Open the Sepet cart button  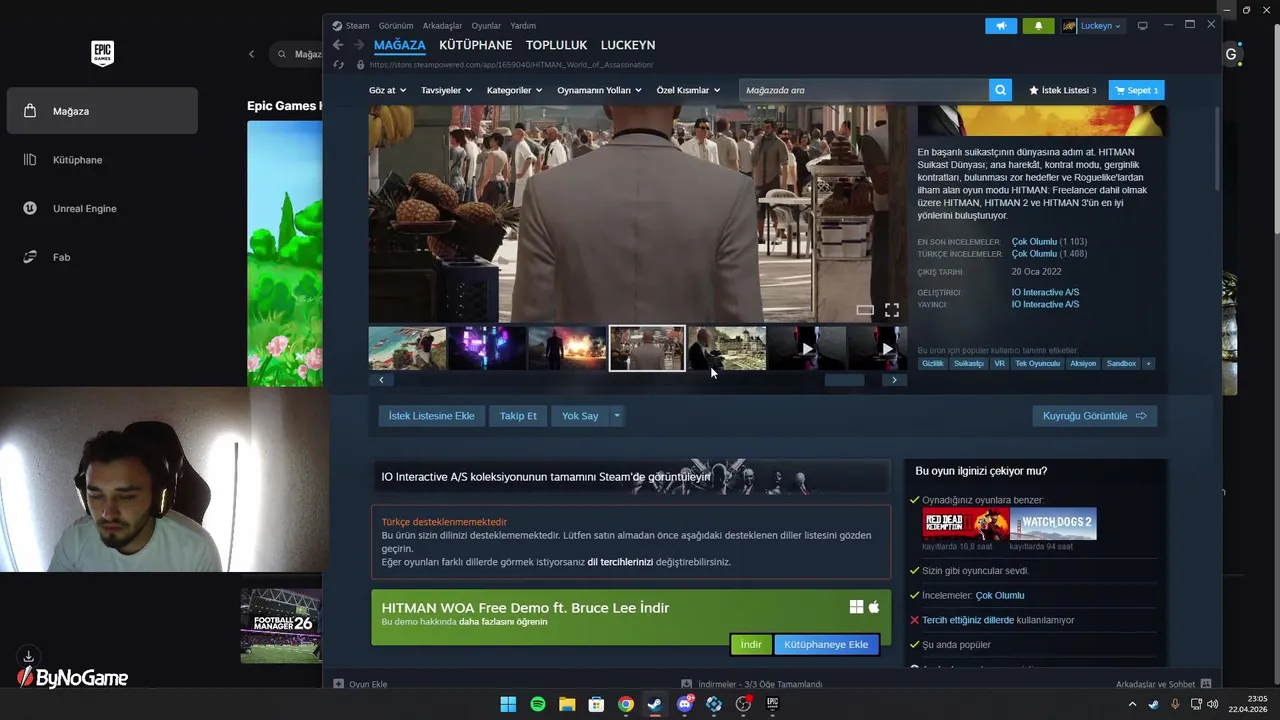point(1136,90)
